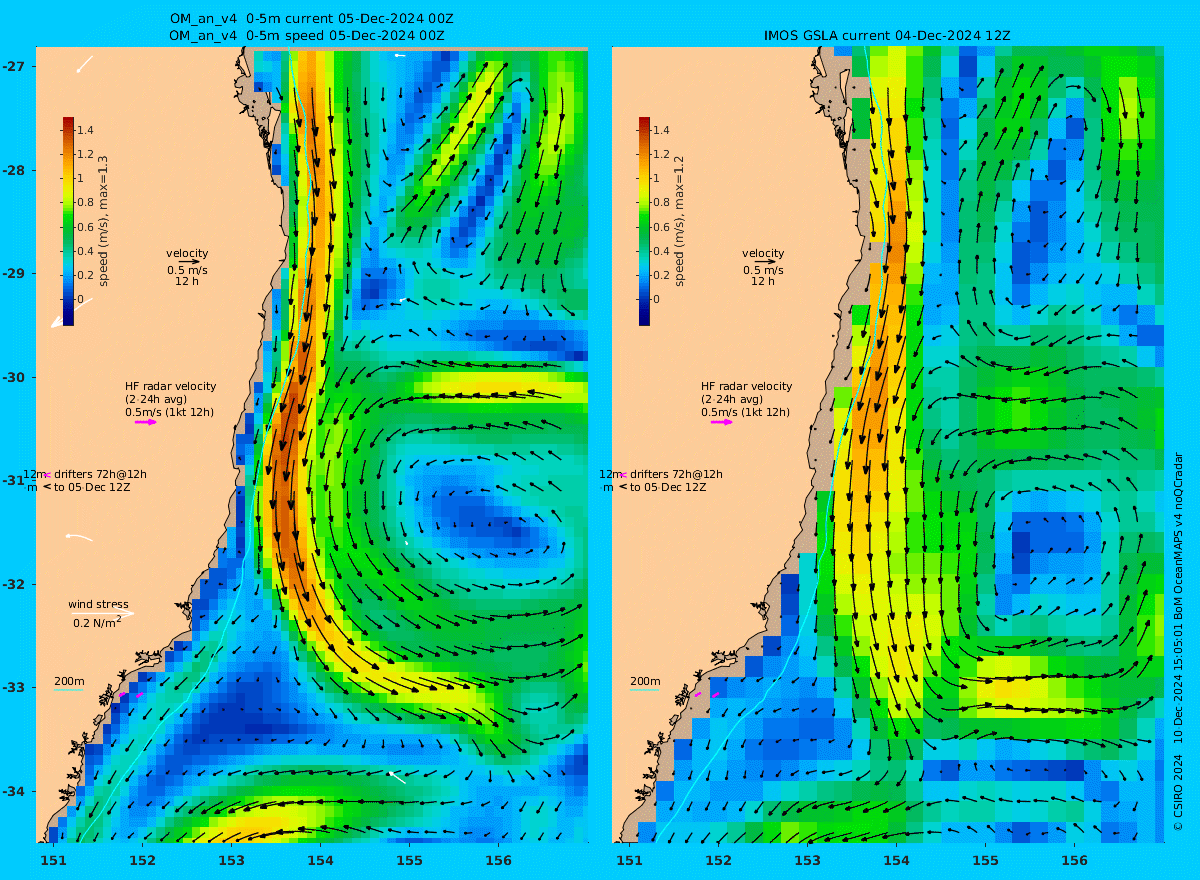Click longitude label '151' under right map

point(629,860)
